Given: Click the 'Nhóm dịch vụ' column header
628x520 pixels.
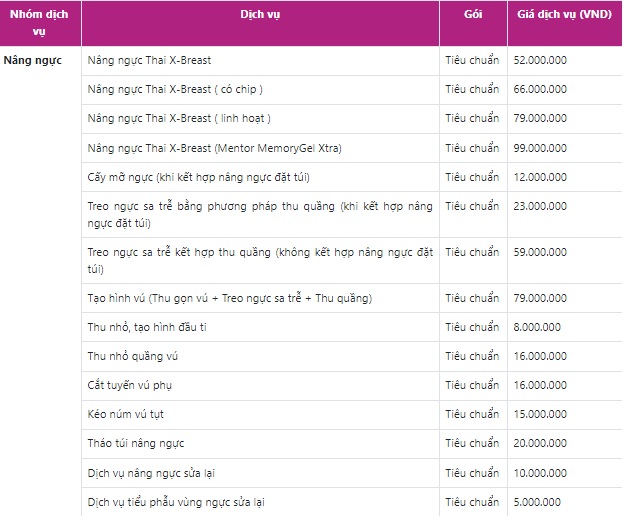Looking at the screenshot, I should tap(39, 23).
